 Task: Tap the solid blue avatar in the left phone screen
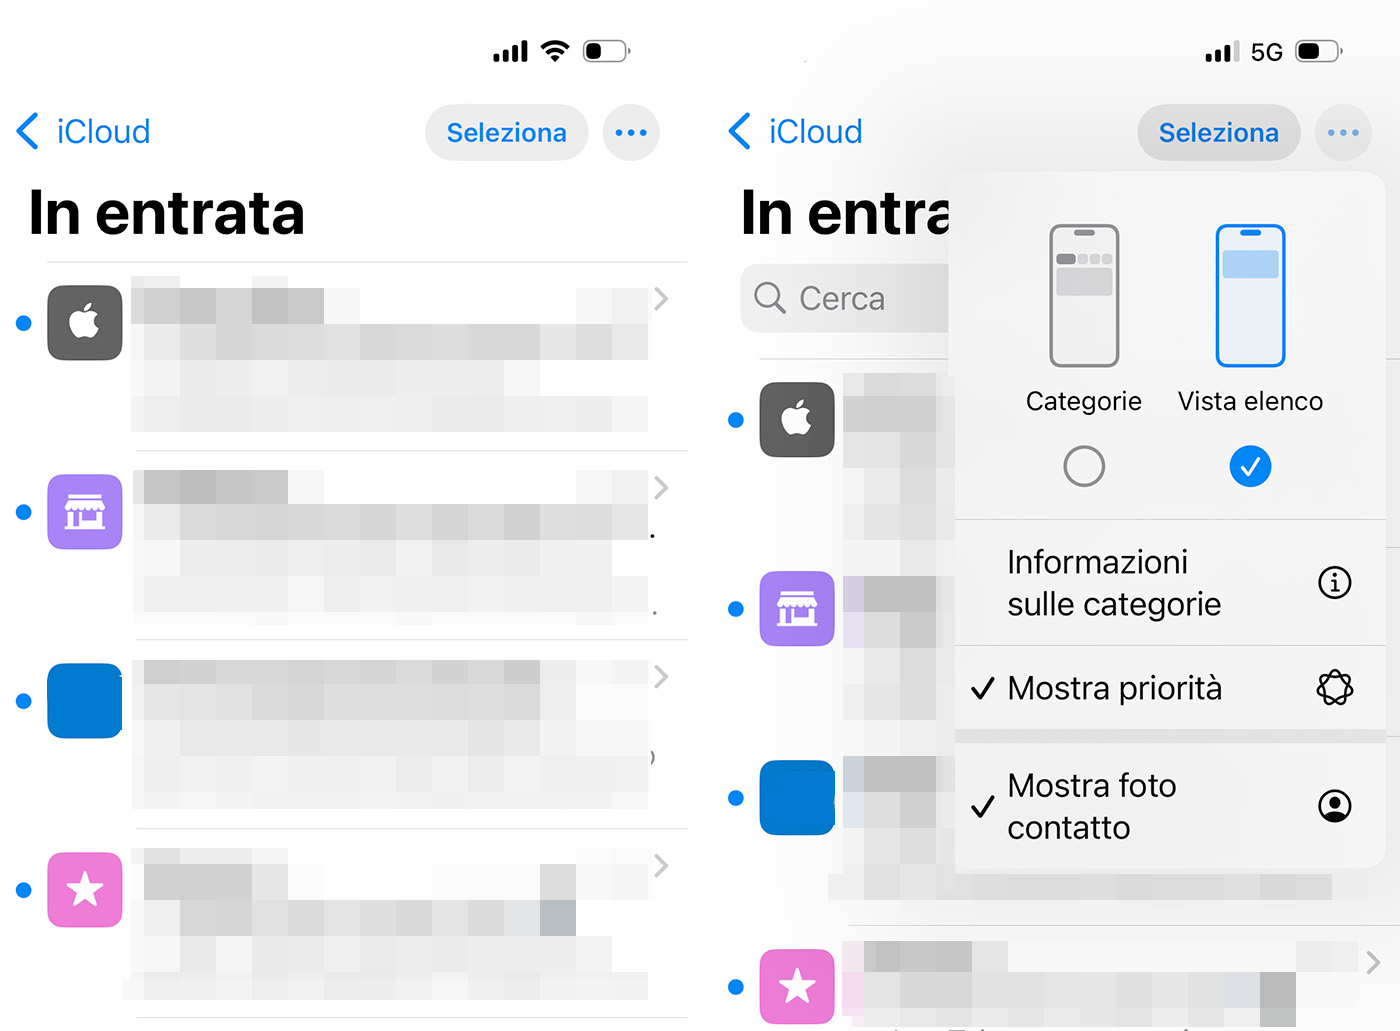tap(85, 701)
